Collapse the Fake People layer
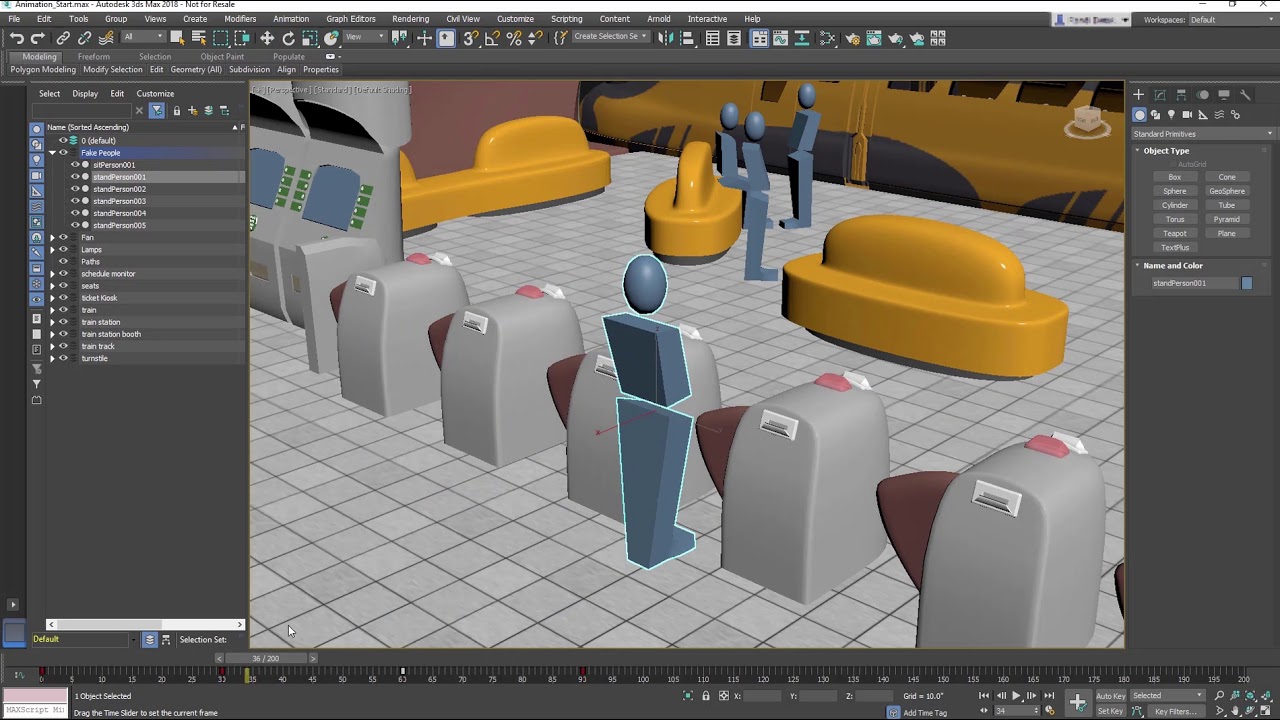Viewport: 1280px width, 720px height. tap(52, 153)
